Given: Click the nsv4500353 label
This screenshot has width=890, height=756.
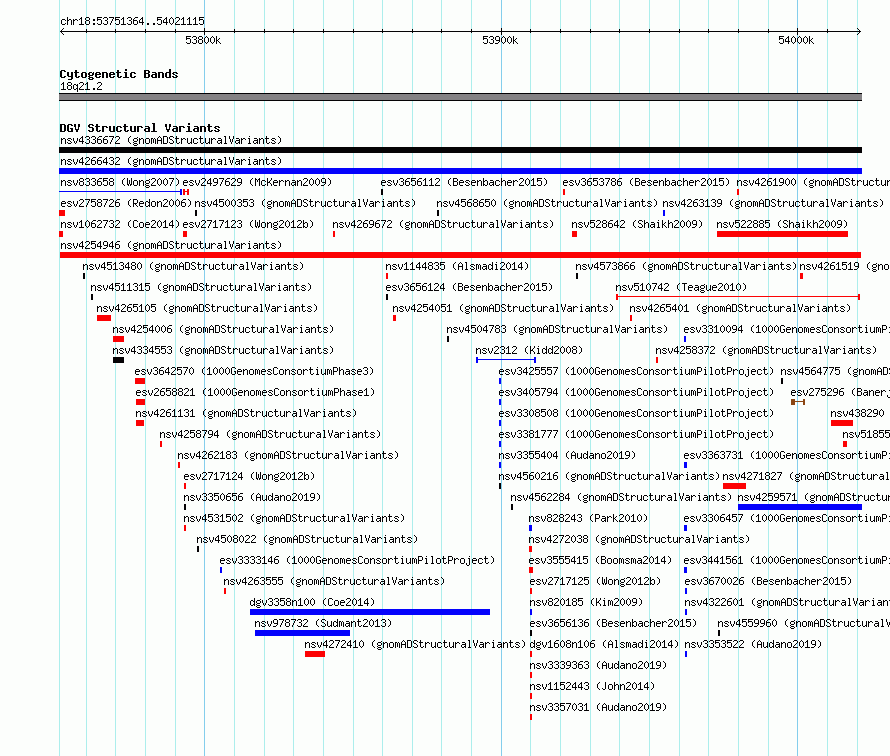Looking at the screenshot, I should pyautogui.click(x=305, y=203).
